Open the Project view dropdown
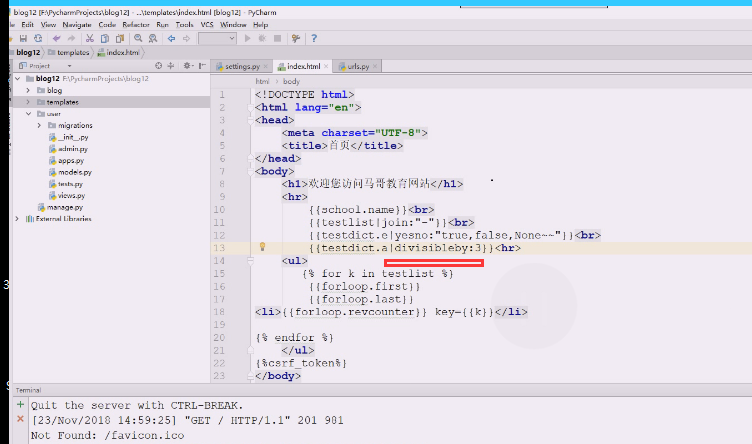This screenshot has width=752, height=444. [69, 66]
